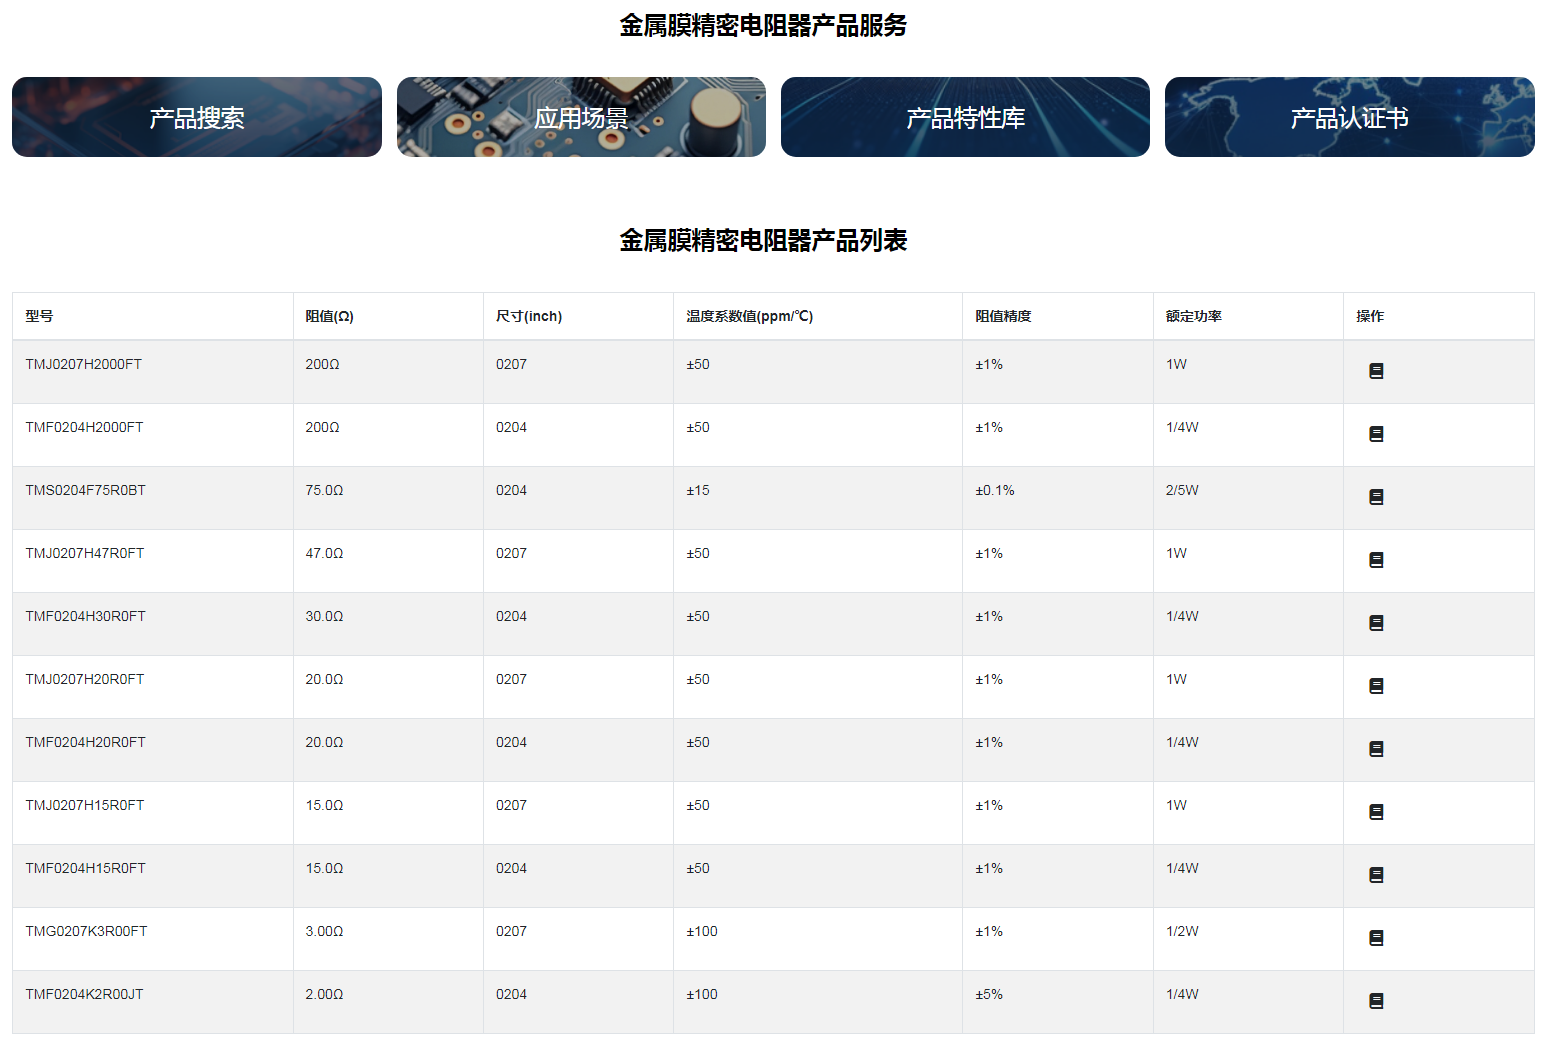Click the 型号 column header
The width and height of the screenshot is (1548, 1041).
pyautogui.click(x=40, y=316)
